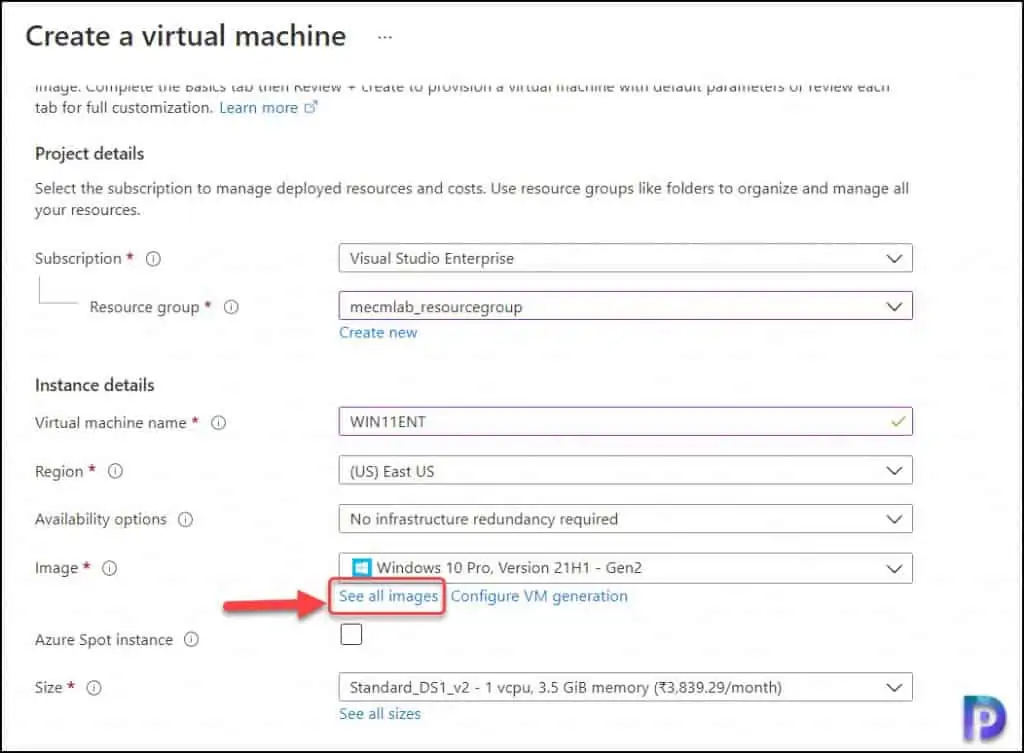Click the Windows logo icon in the Image field
The height and width of the screenshot is (753, 1024).
(361, 568)
